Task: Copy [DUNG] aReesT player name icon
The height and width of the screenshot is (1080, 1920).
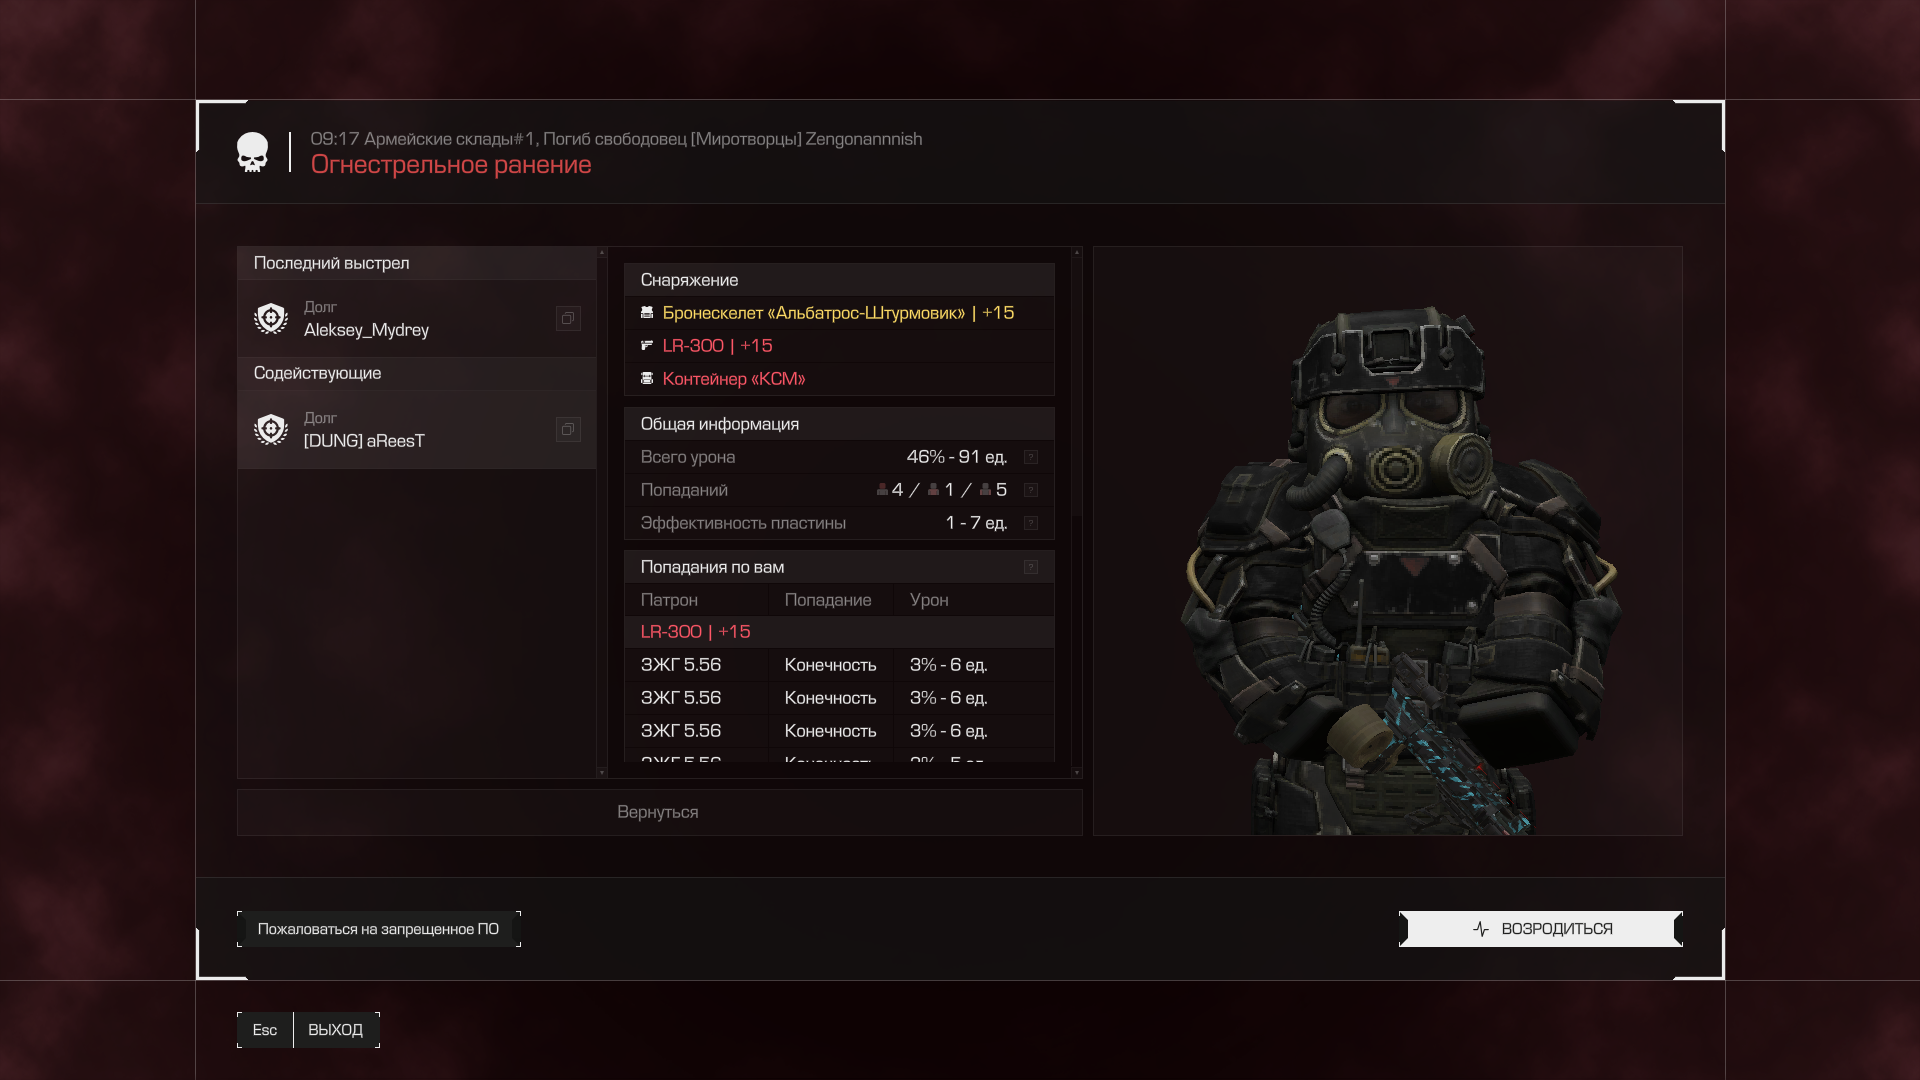Action: 568,429
